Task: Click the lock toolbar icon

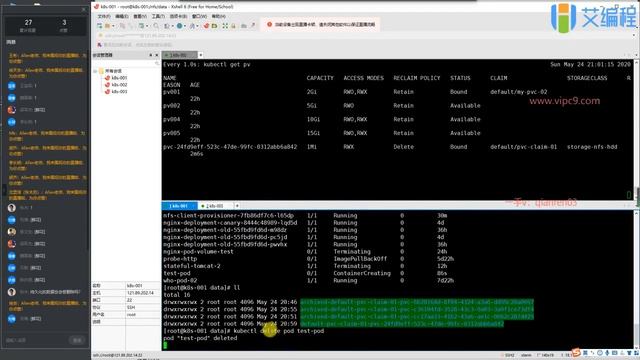Action: (x=233, y=26)
